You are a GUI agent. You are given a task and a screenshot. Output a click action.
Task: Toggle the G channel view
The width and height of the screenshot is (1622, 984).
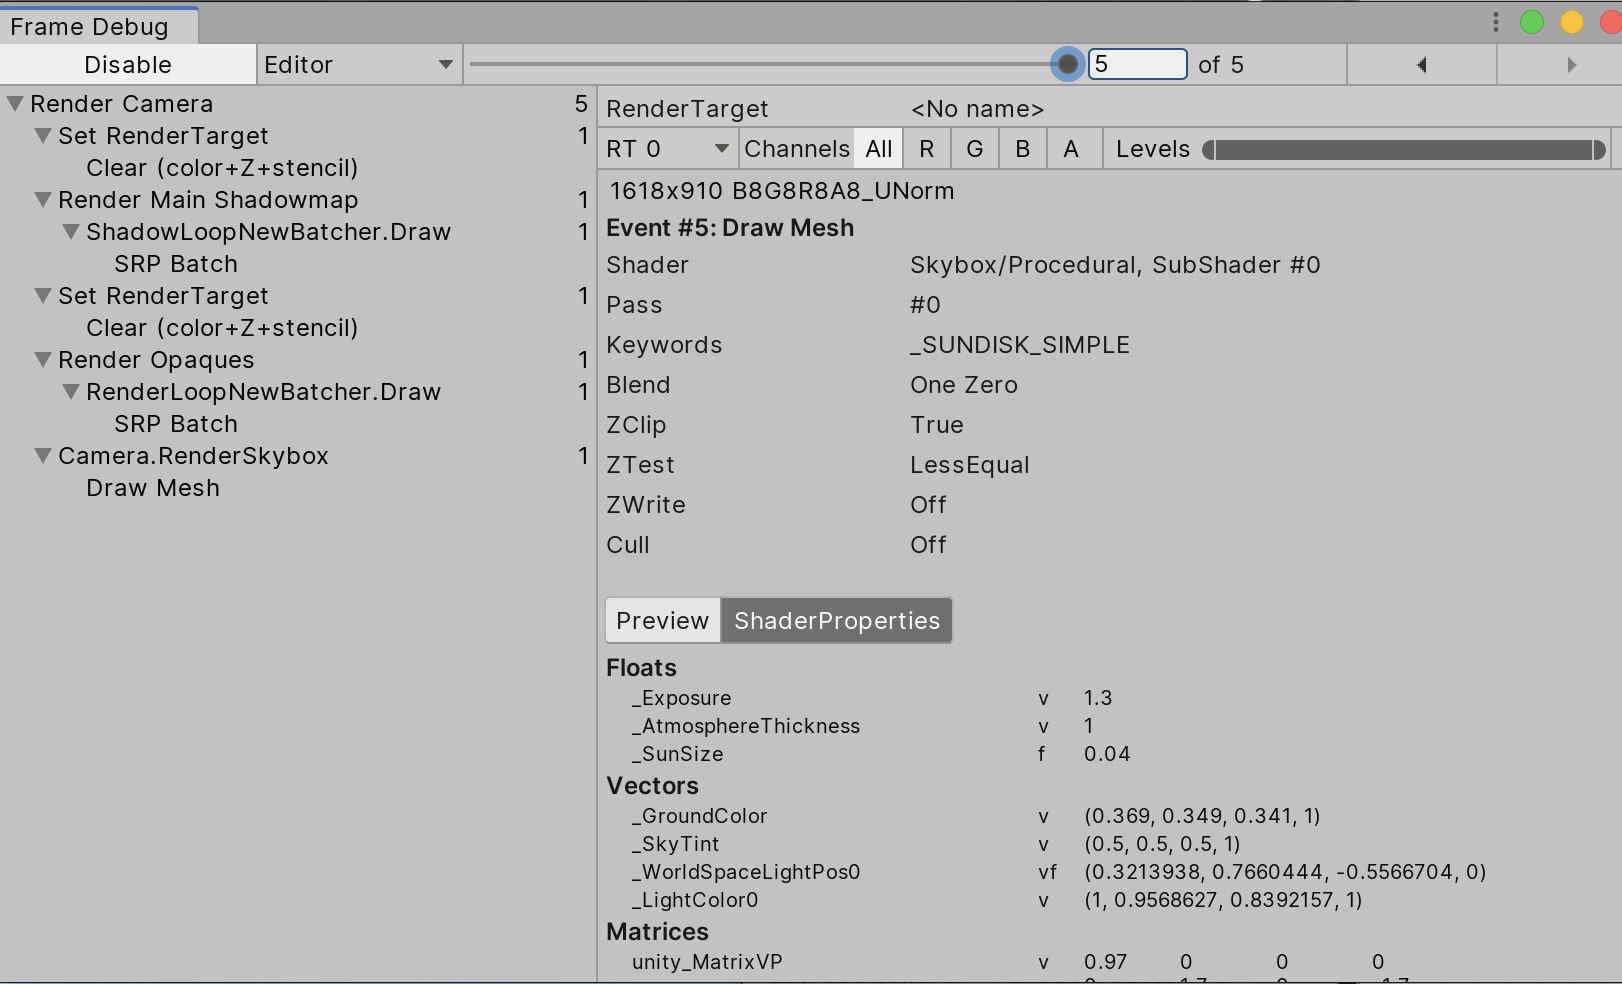point(973,148)
